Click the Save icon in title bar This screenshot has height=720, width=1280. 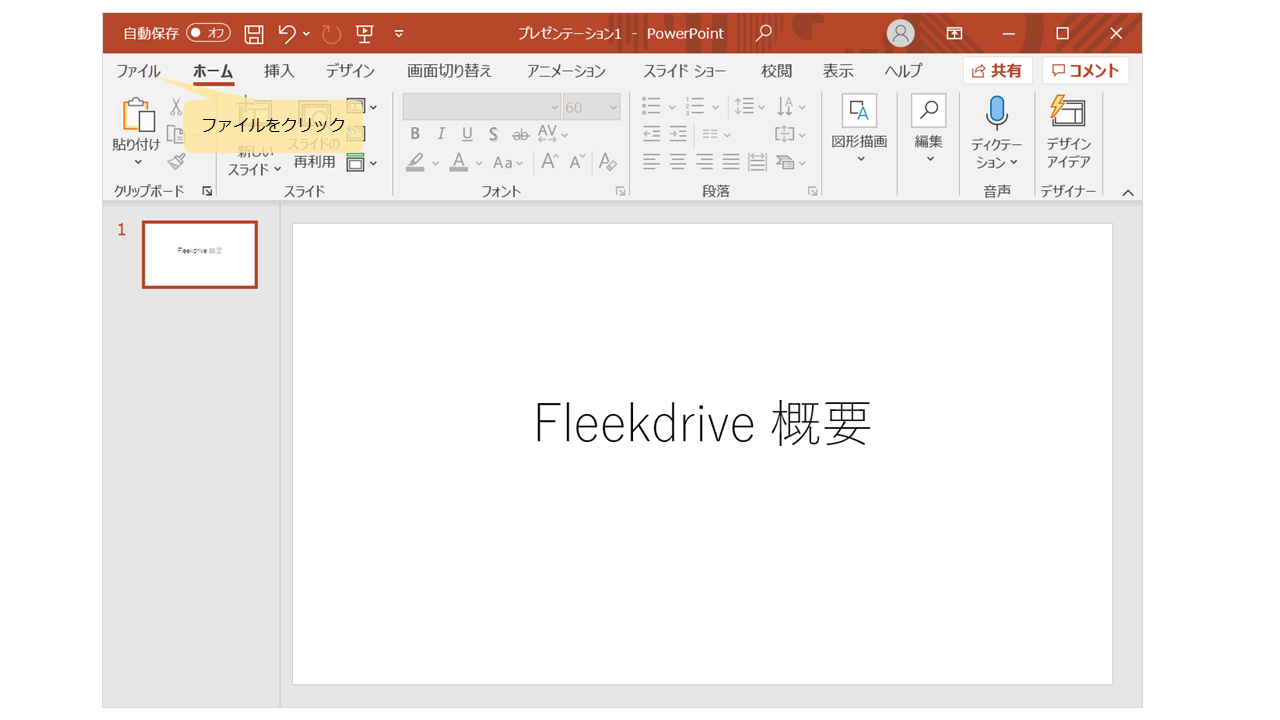[x=254, y=34]
